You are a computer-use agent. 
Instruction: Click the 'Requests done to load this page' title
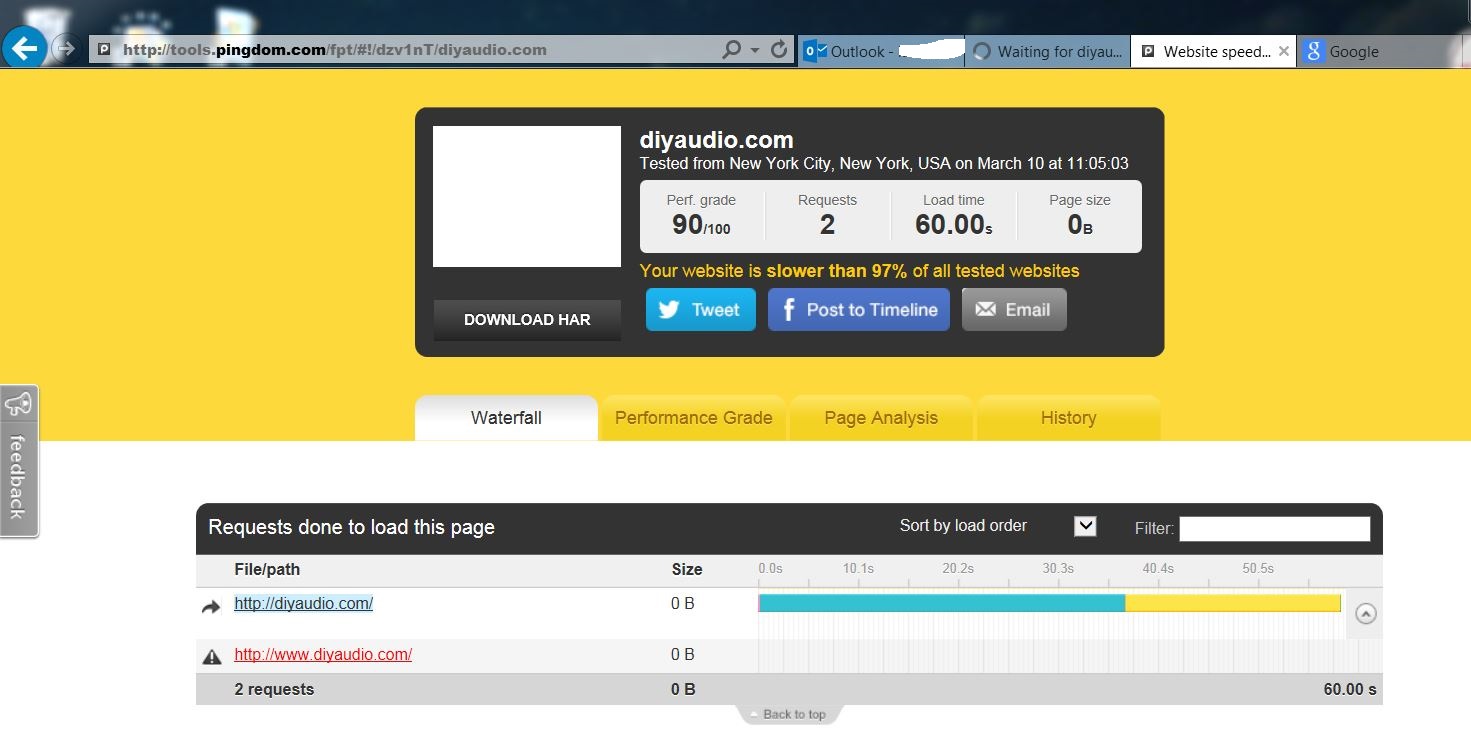(351, 527)
